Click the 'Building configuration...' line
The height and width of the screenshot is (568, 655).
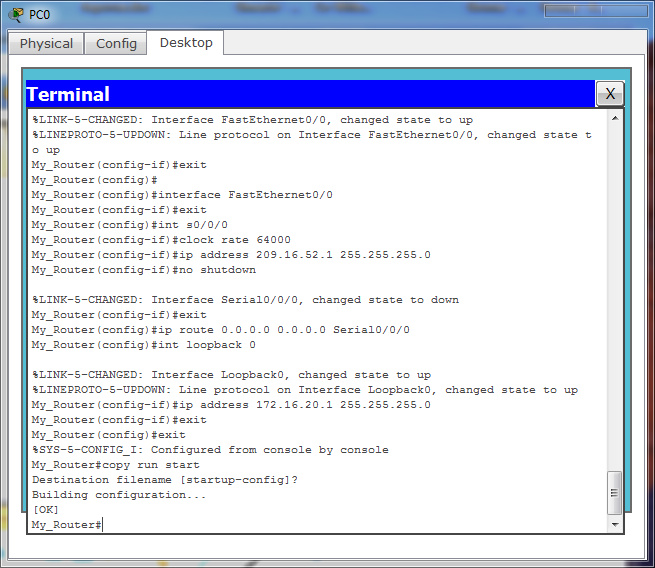(x=119, y=495)
